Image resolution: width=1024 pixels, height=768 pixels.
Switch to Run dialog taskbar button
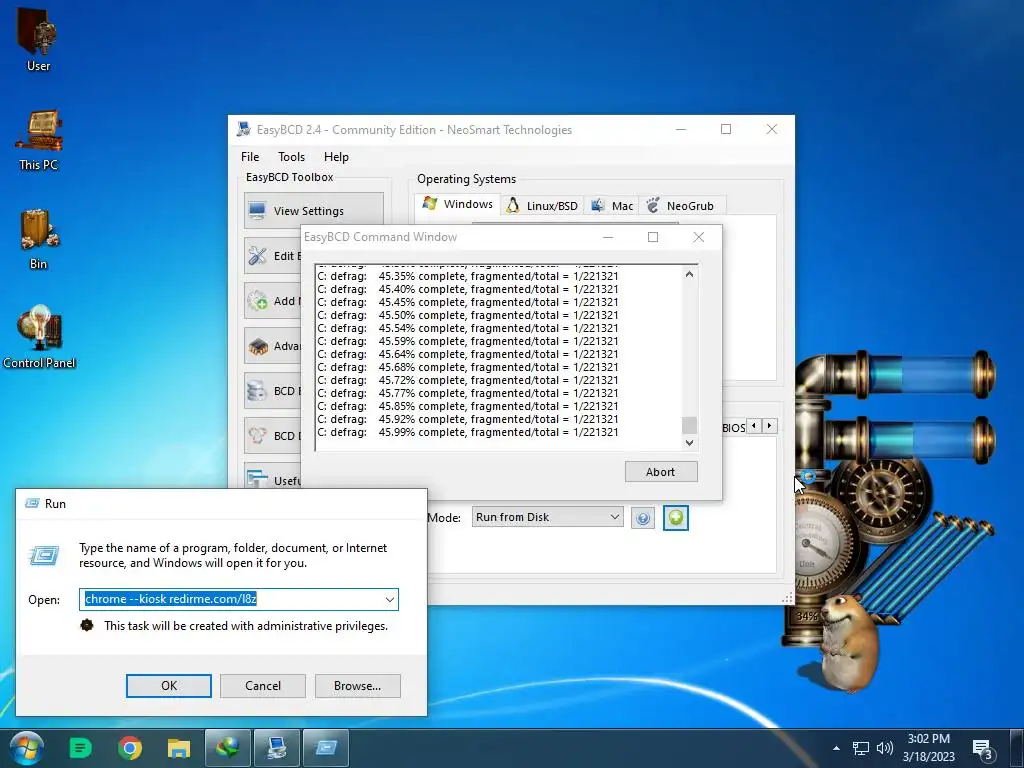point(326,748)
